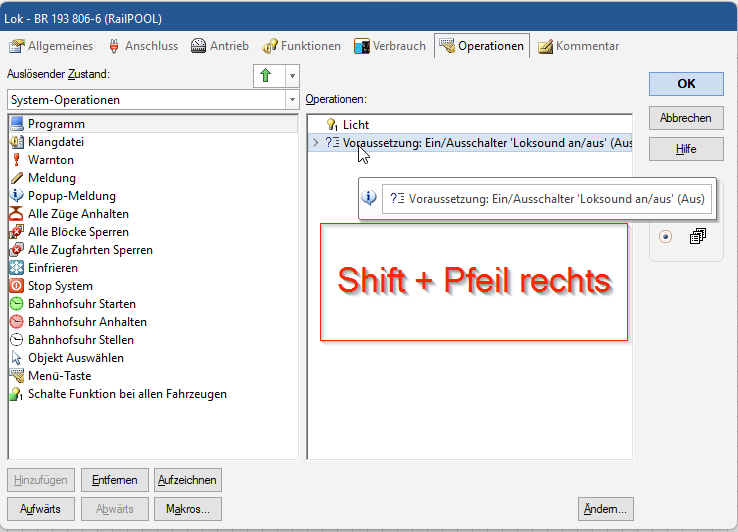
Task: Select the Klangdatei sound file icon
Action: (x=16, y=142)
